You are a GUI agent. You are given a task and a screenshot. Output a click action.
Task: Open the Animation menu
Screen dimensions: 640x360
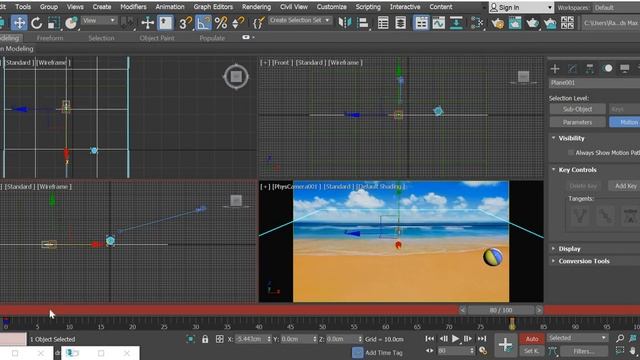coord(170,7)
